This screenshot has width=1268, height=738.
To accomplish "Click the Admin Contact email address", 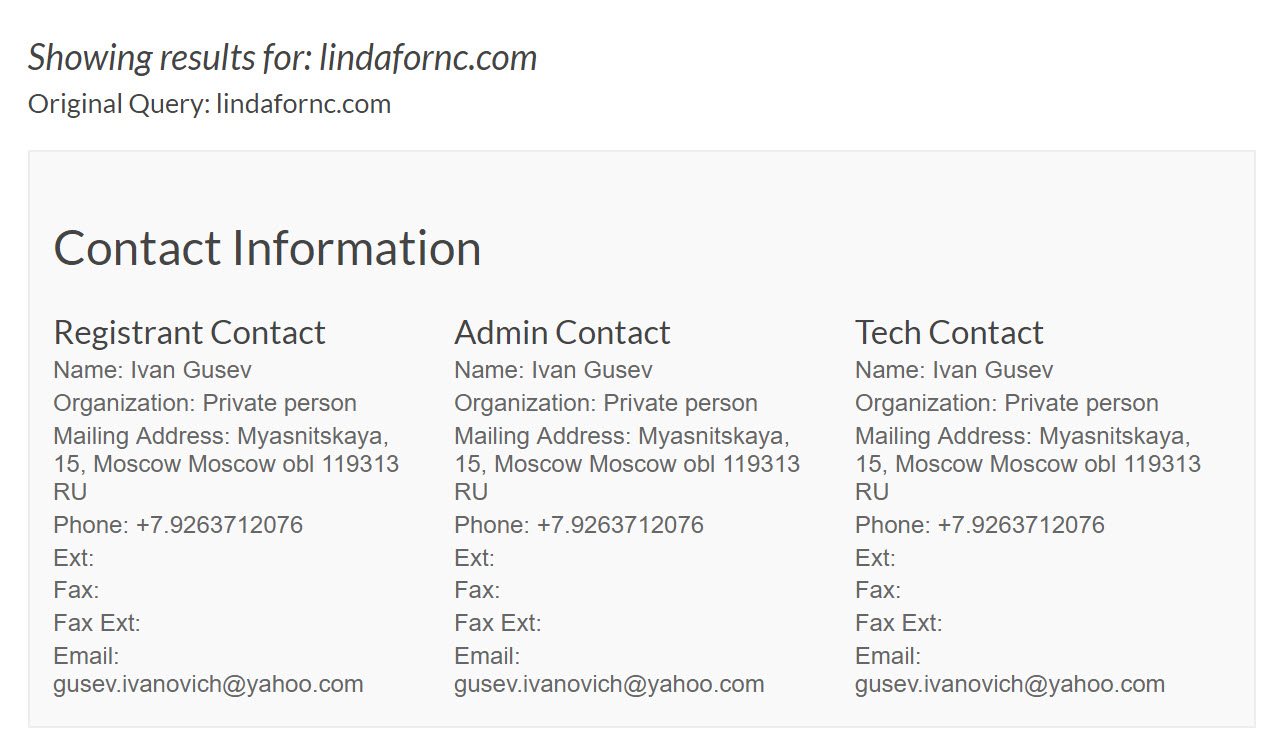I will click(609, 684).
